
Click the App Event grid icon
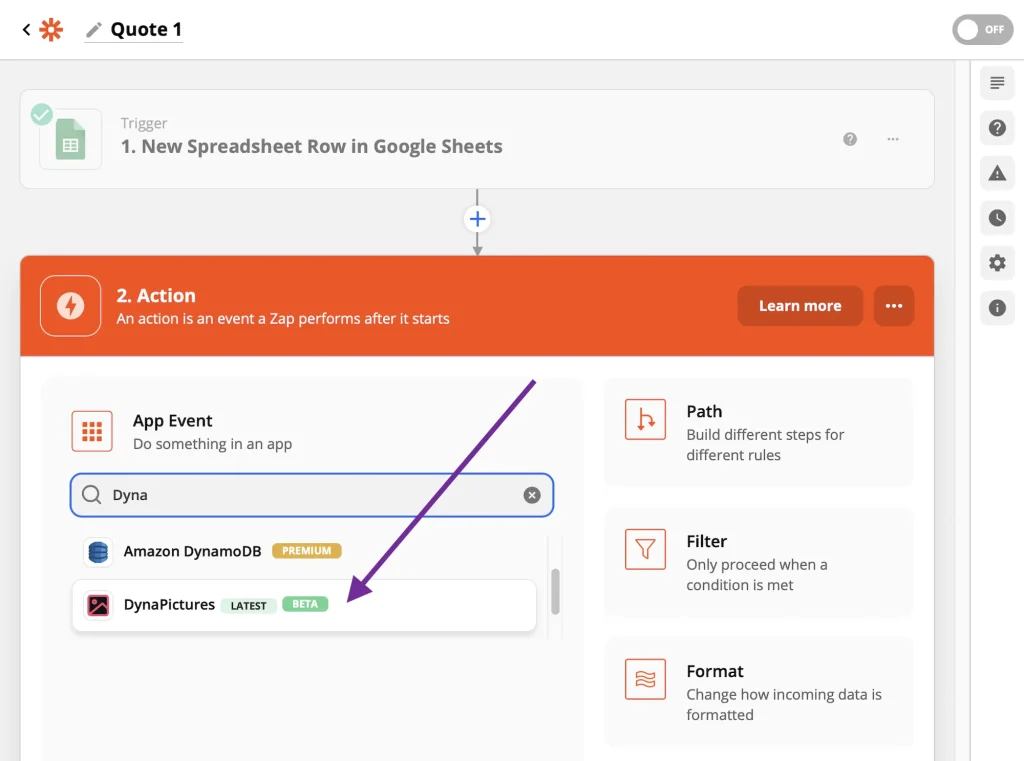[x=92, y=431]
